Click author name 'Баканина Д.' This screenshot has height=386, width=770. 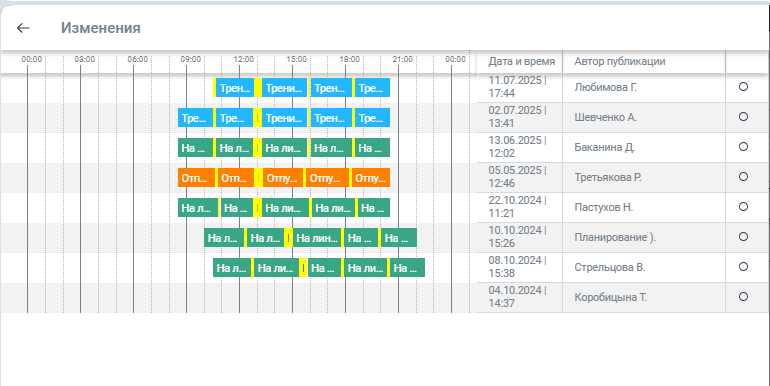605,147
